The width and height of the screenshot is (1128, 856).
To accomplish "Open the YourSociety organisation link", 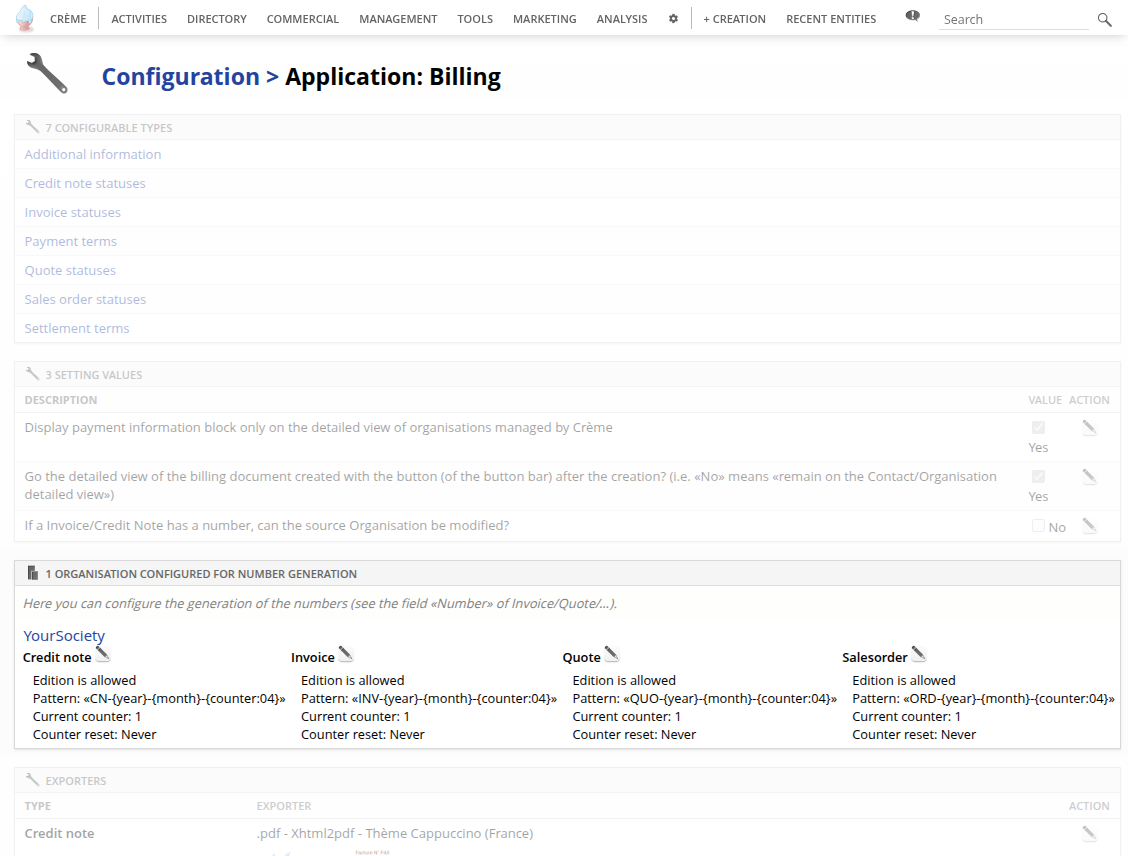I will (x=64, y=636).
